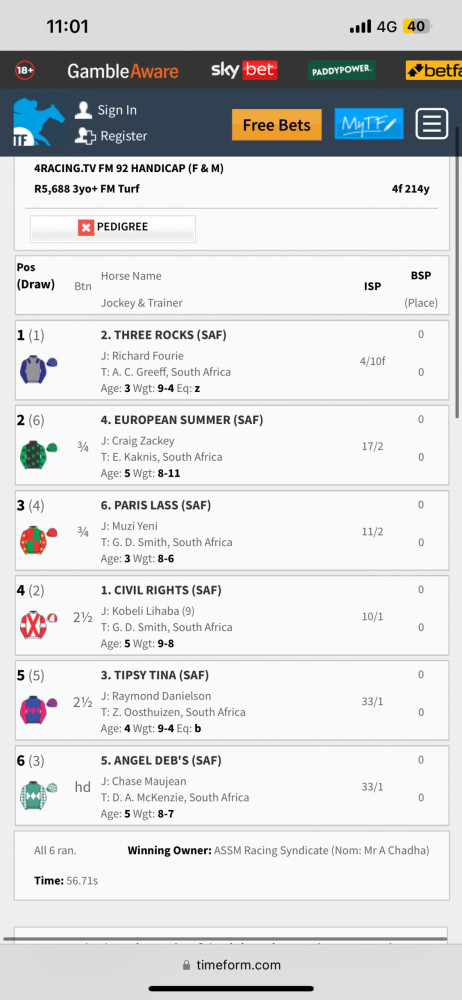The image size is (462, 1000).
Task: Click the Register add-user icon
Action: 85,136
